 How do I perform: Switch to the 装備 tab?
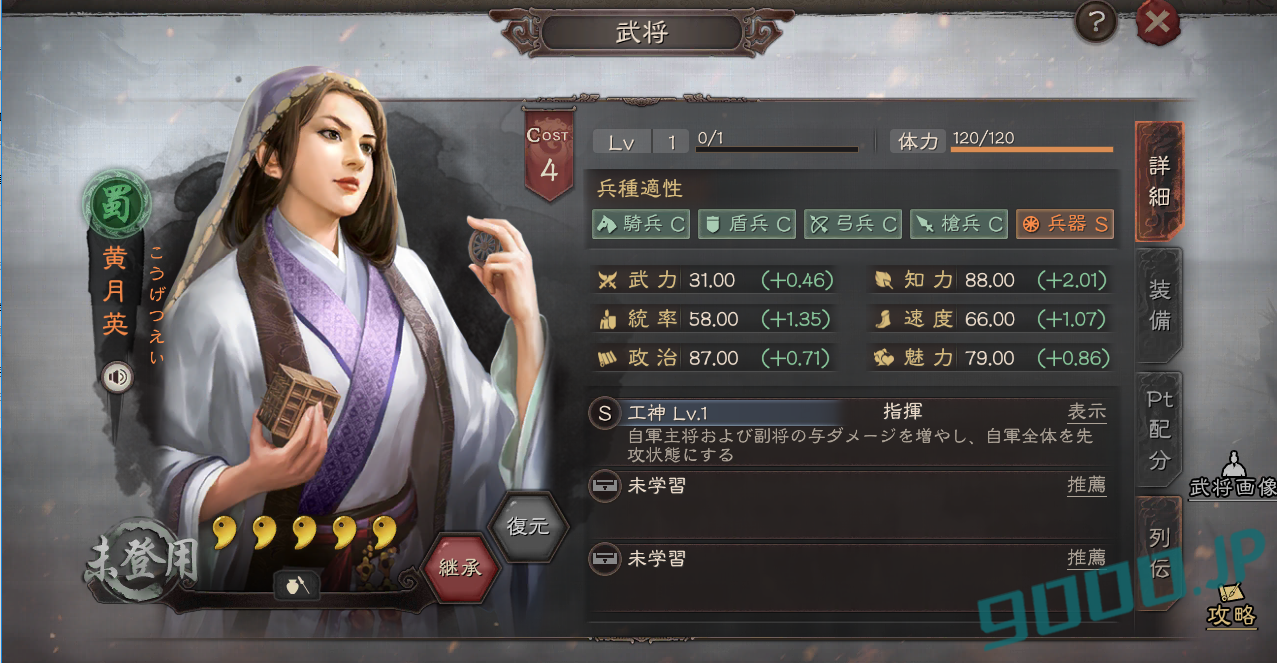pyautogui.click(x=1159, y=305)
